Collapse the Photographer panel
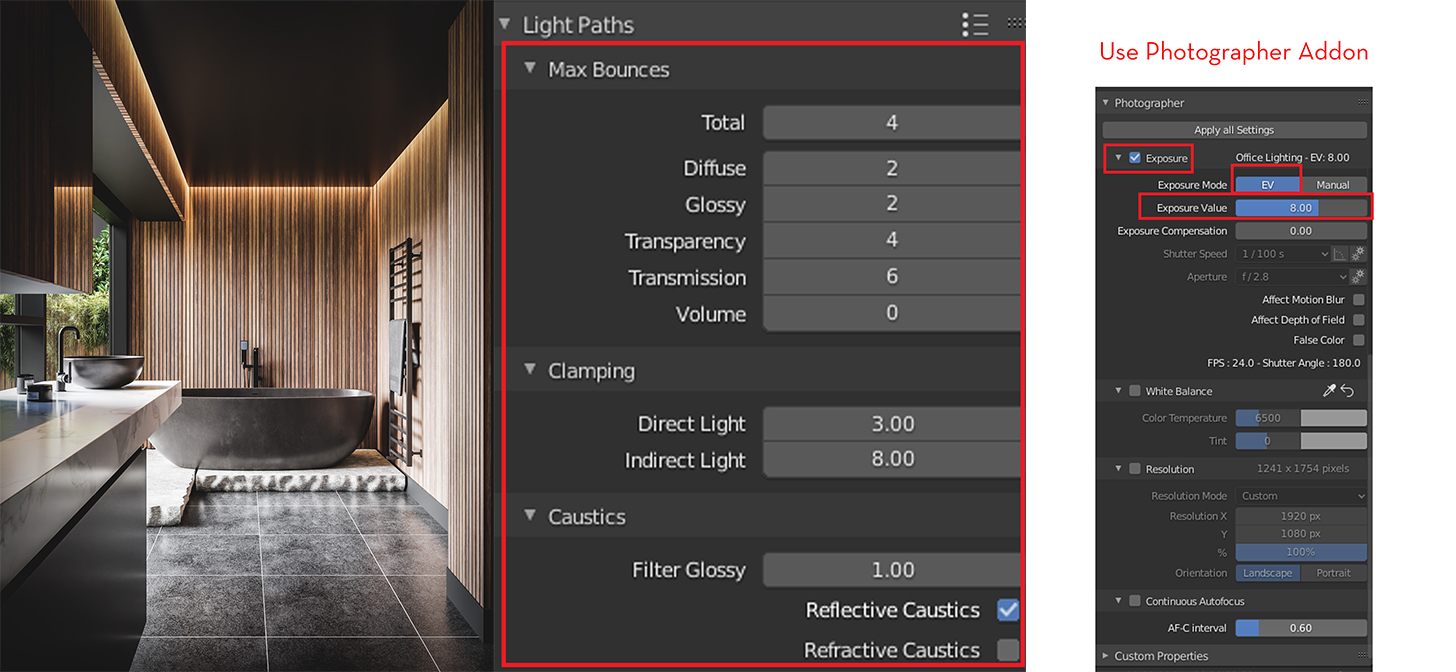 click(x=1106, y=102)
